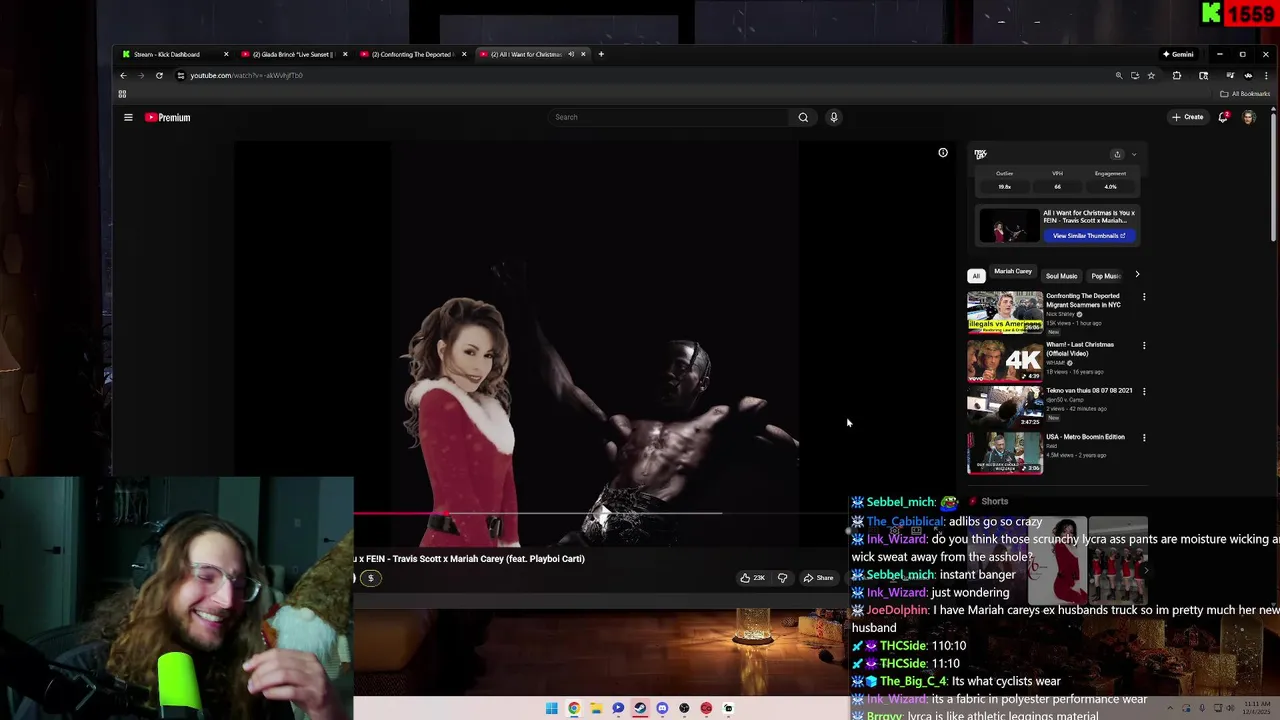Like the video with thumbs up

point(752,578)
